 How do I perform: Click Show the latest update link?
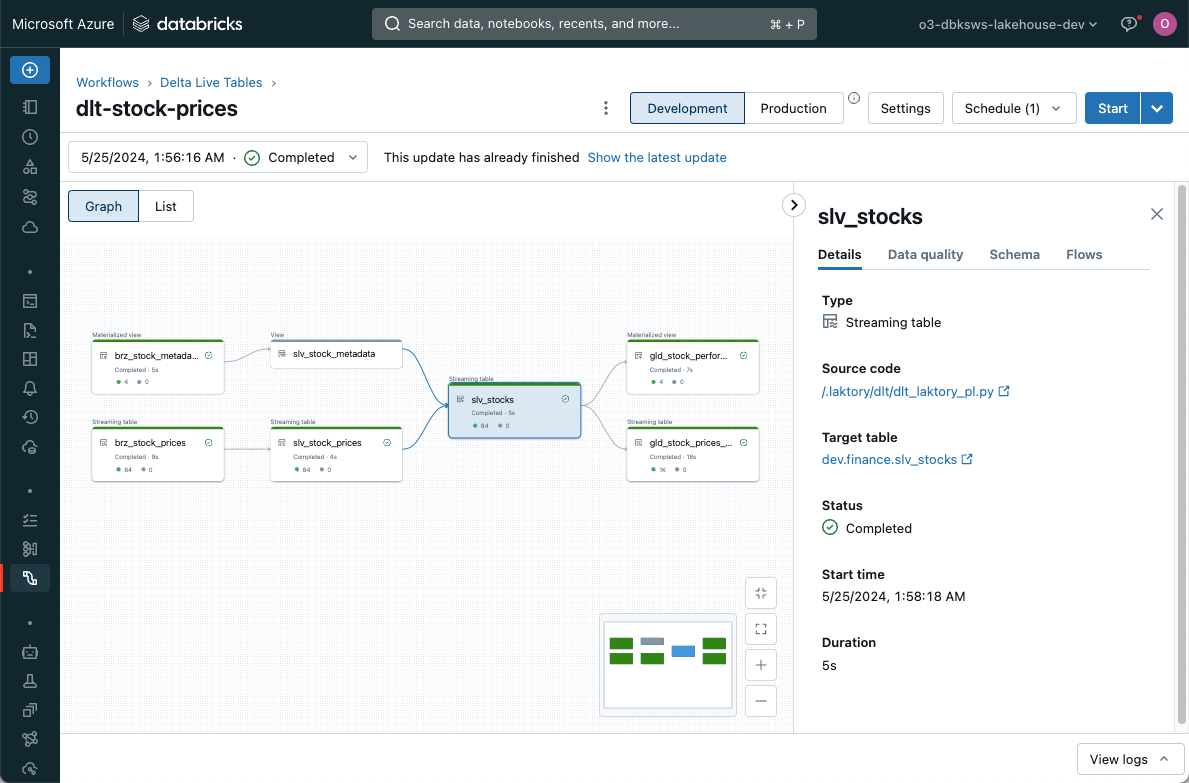[656, 157]
